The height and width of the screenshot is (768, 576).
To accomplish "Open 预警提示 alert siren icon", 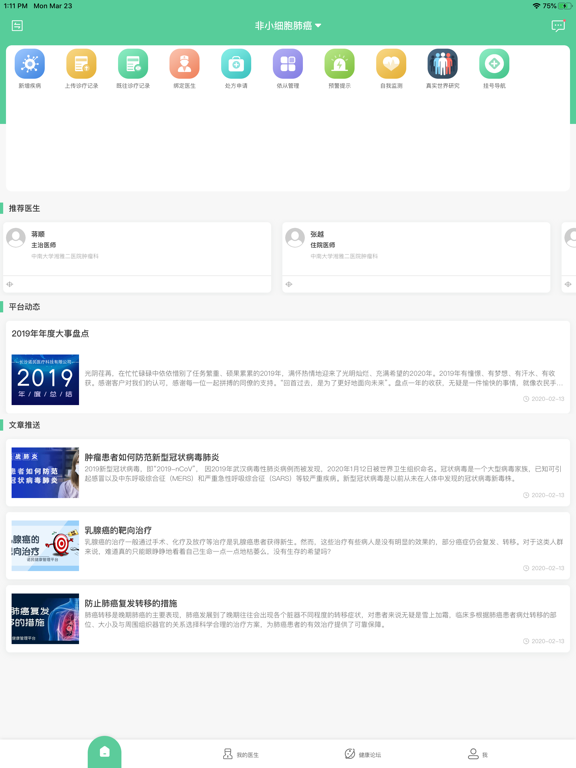I will [339, 64].
